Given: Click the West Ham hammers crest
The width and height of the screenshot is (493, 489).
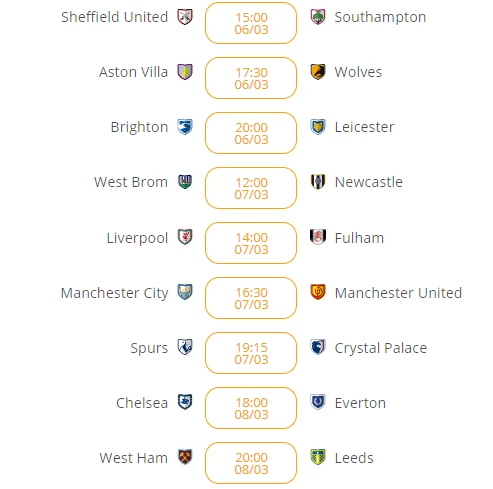Looking at the screenshot, I should [x=185, y=457].
